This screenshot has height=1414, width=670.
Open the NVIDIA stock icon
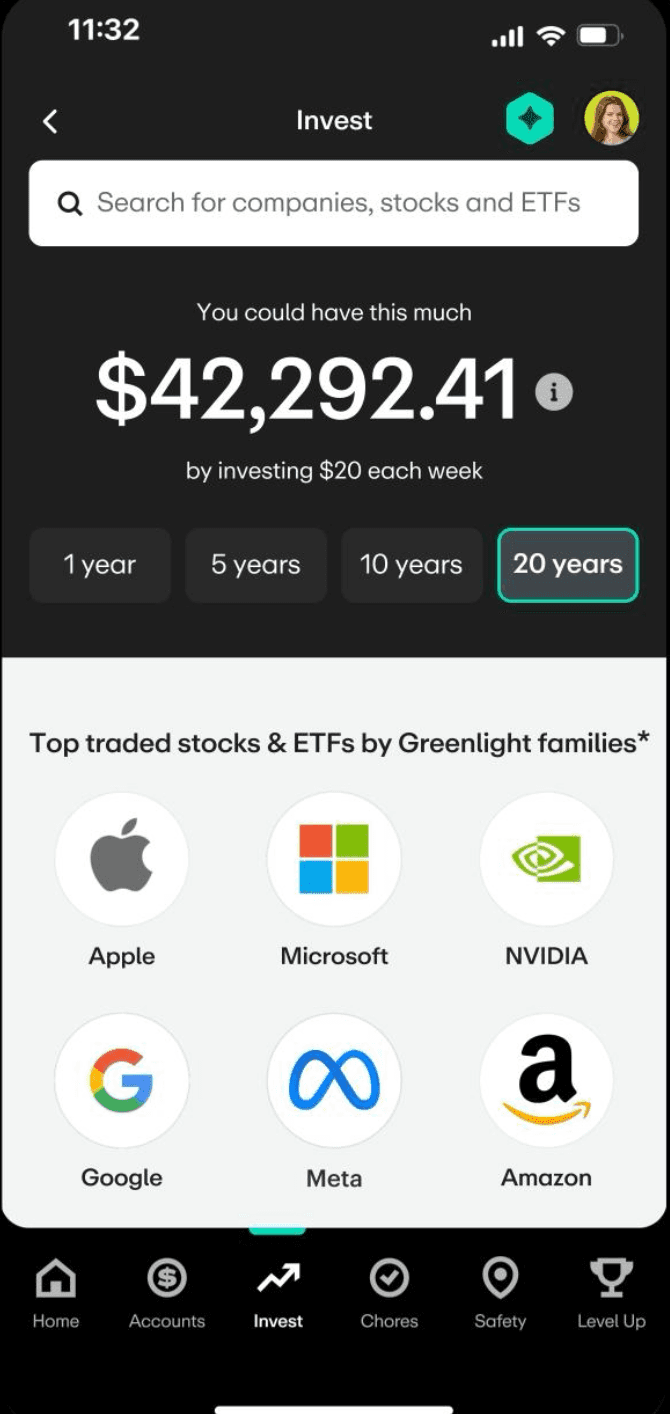pyautogui.click(x=546, y=860)
